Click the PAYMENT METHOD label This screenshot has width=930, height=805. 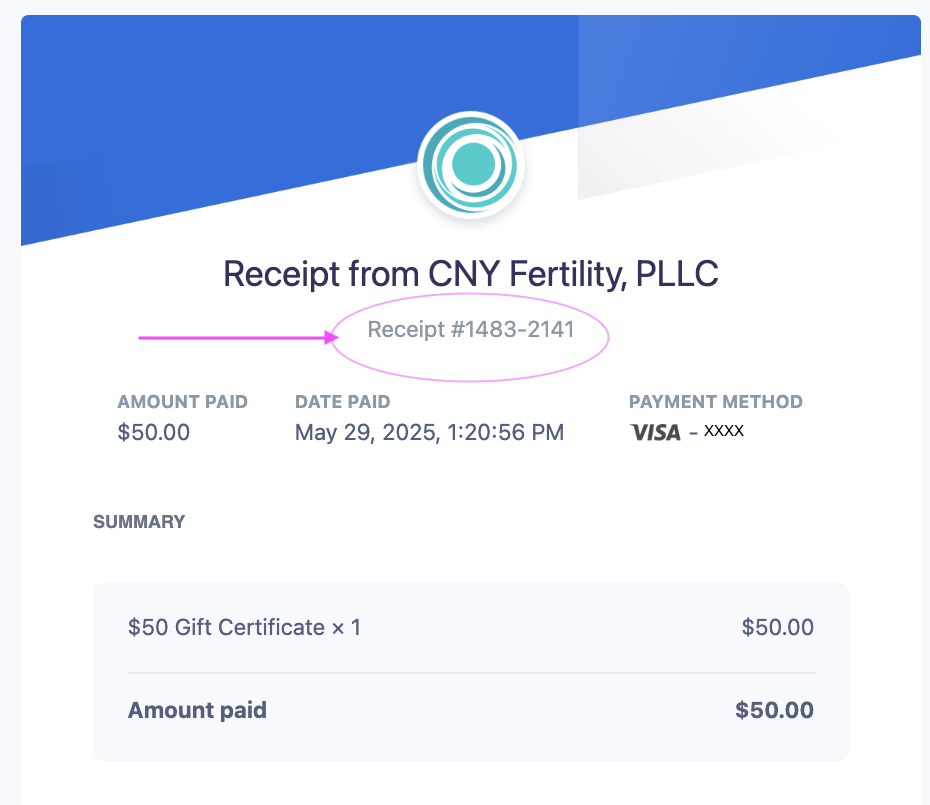(716, 402)
